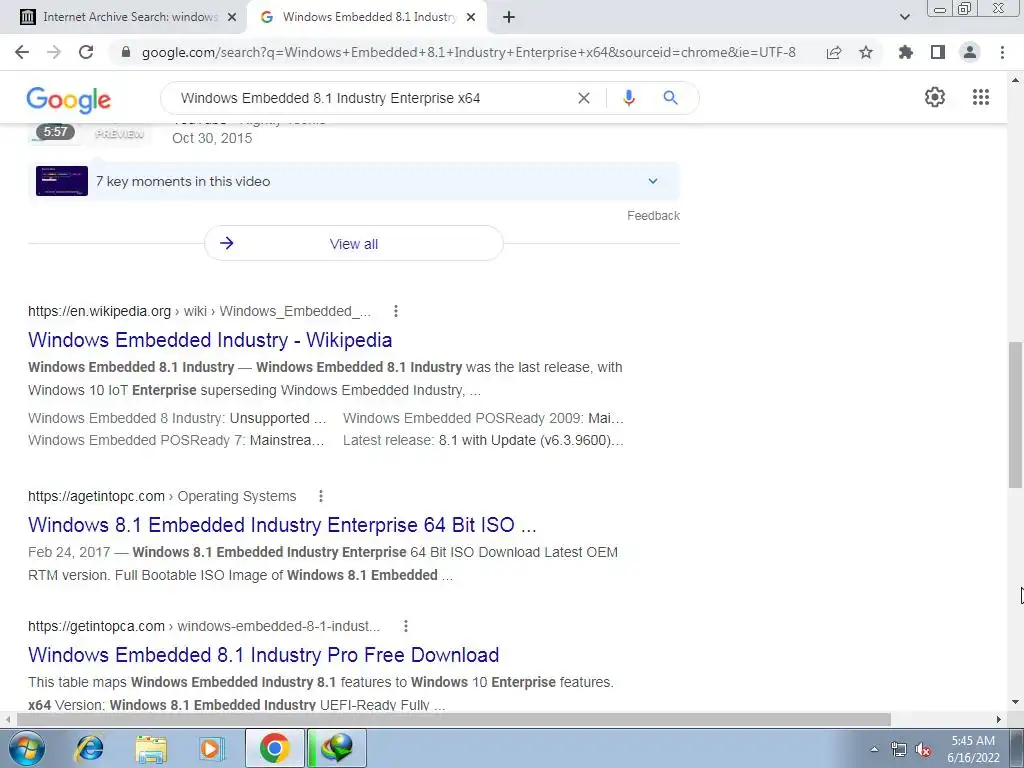Click the vertical scrollbar thumb
This screenshot has width=1024, height=768.
(x=1015, y=415)
